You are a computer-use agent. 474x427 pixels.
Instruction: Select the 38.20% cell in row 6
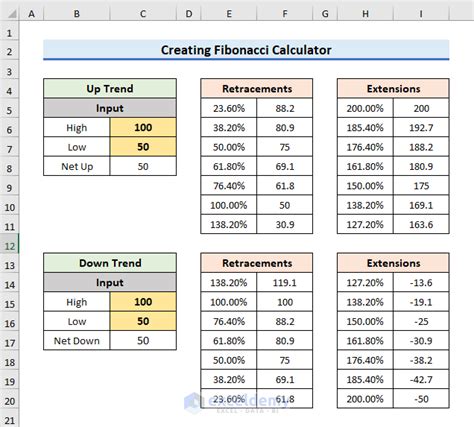coord(229,127)
